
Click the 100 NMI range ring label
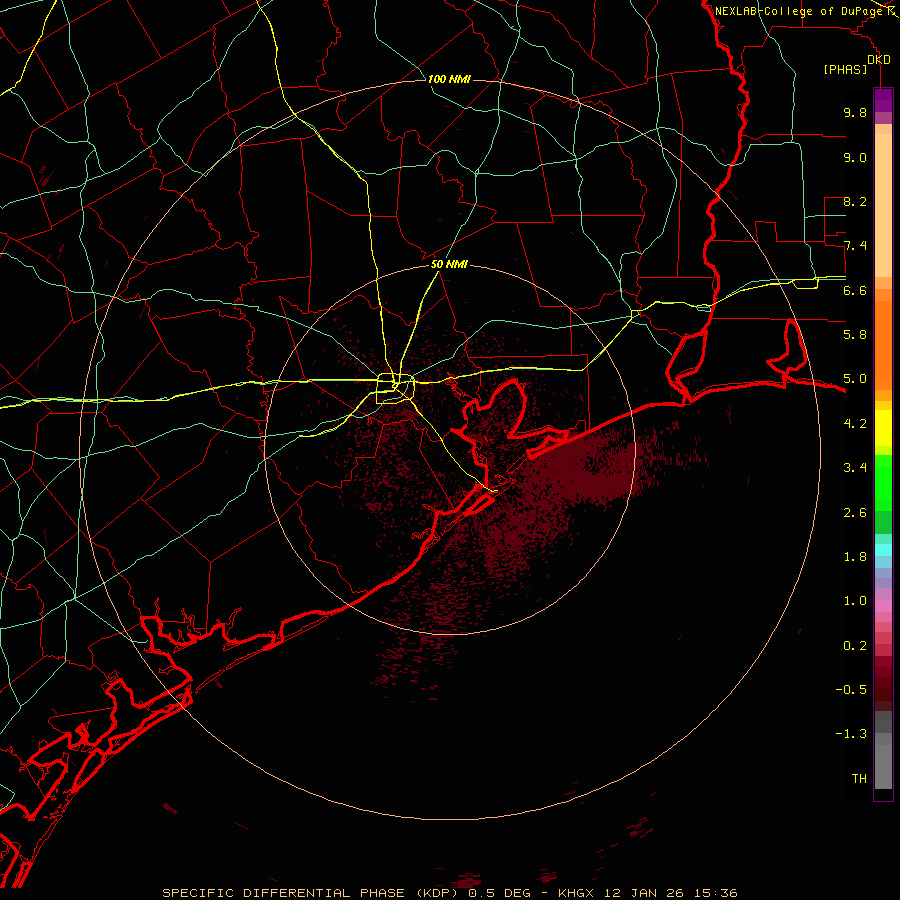coord(449,79)
